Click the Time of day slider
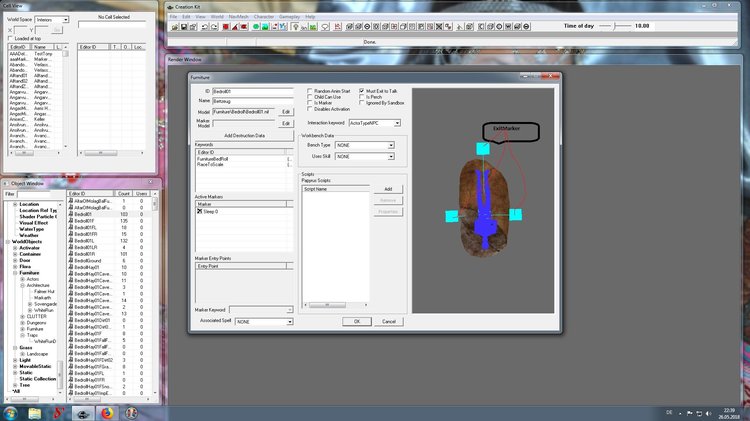This screenshot has width=750, height=421. [615, 26]
